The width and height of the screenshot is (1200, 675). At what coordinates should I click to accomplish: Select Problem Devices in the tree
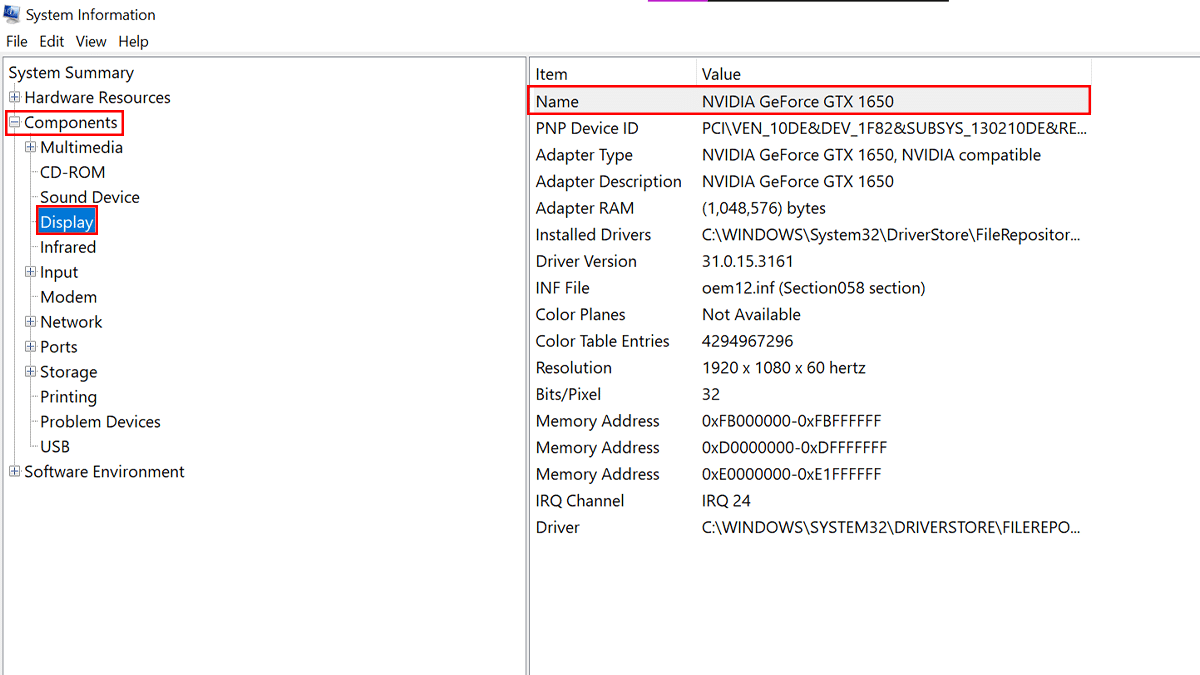(100, 422)
